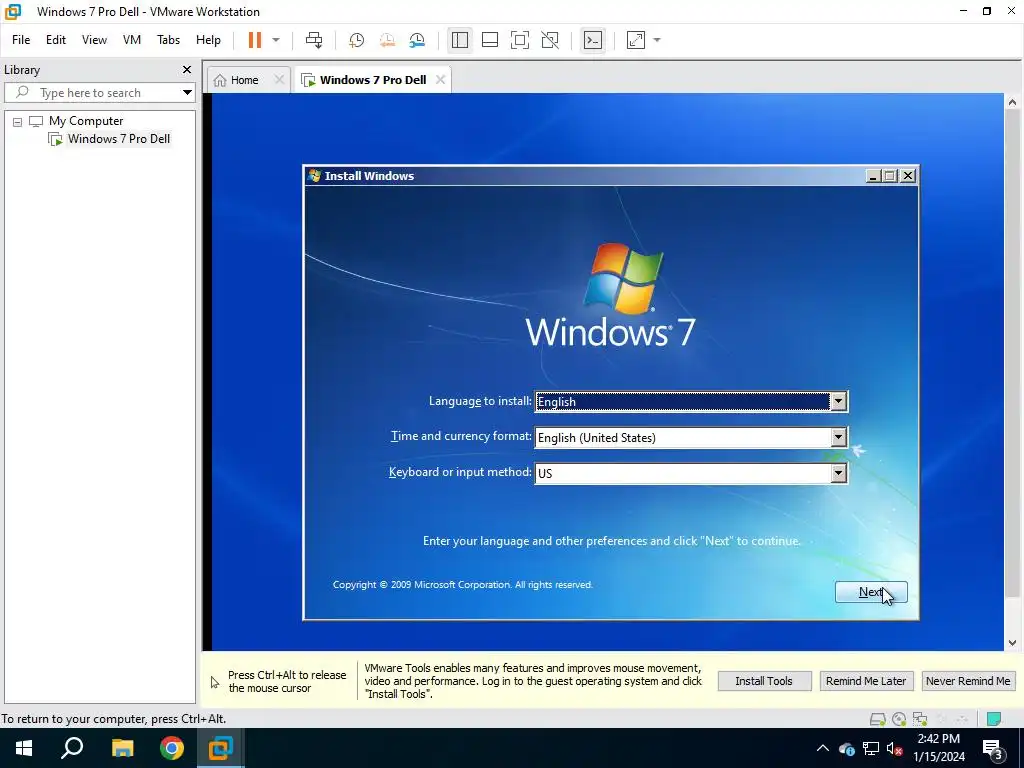Open Keyboard or input method dropdown
1024x768 pixels.
(839, 473)
